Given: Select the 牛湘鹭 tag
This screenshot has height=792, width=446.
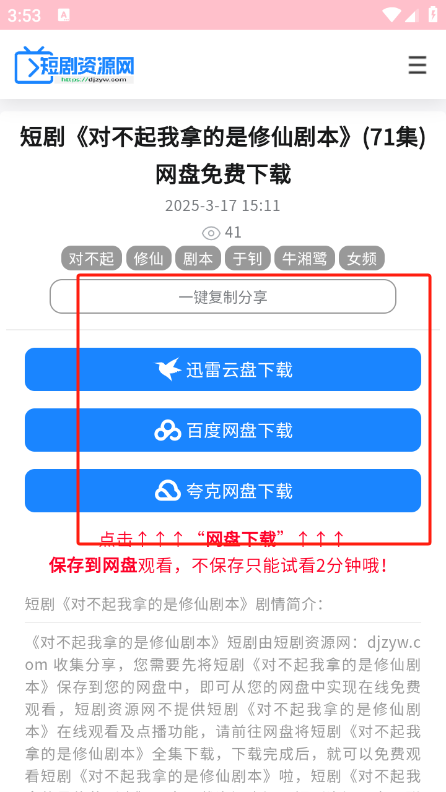Looking at the screenshot, I should click(x=305, y=259).
